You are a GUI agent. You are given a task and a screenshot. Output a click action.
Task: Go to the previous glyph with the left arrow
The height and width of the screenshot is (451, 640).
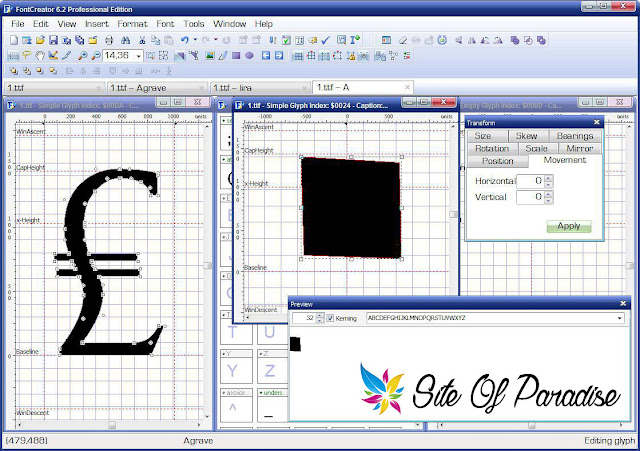click(x=266, y=56)
